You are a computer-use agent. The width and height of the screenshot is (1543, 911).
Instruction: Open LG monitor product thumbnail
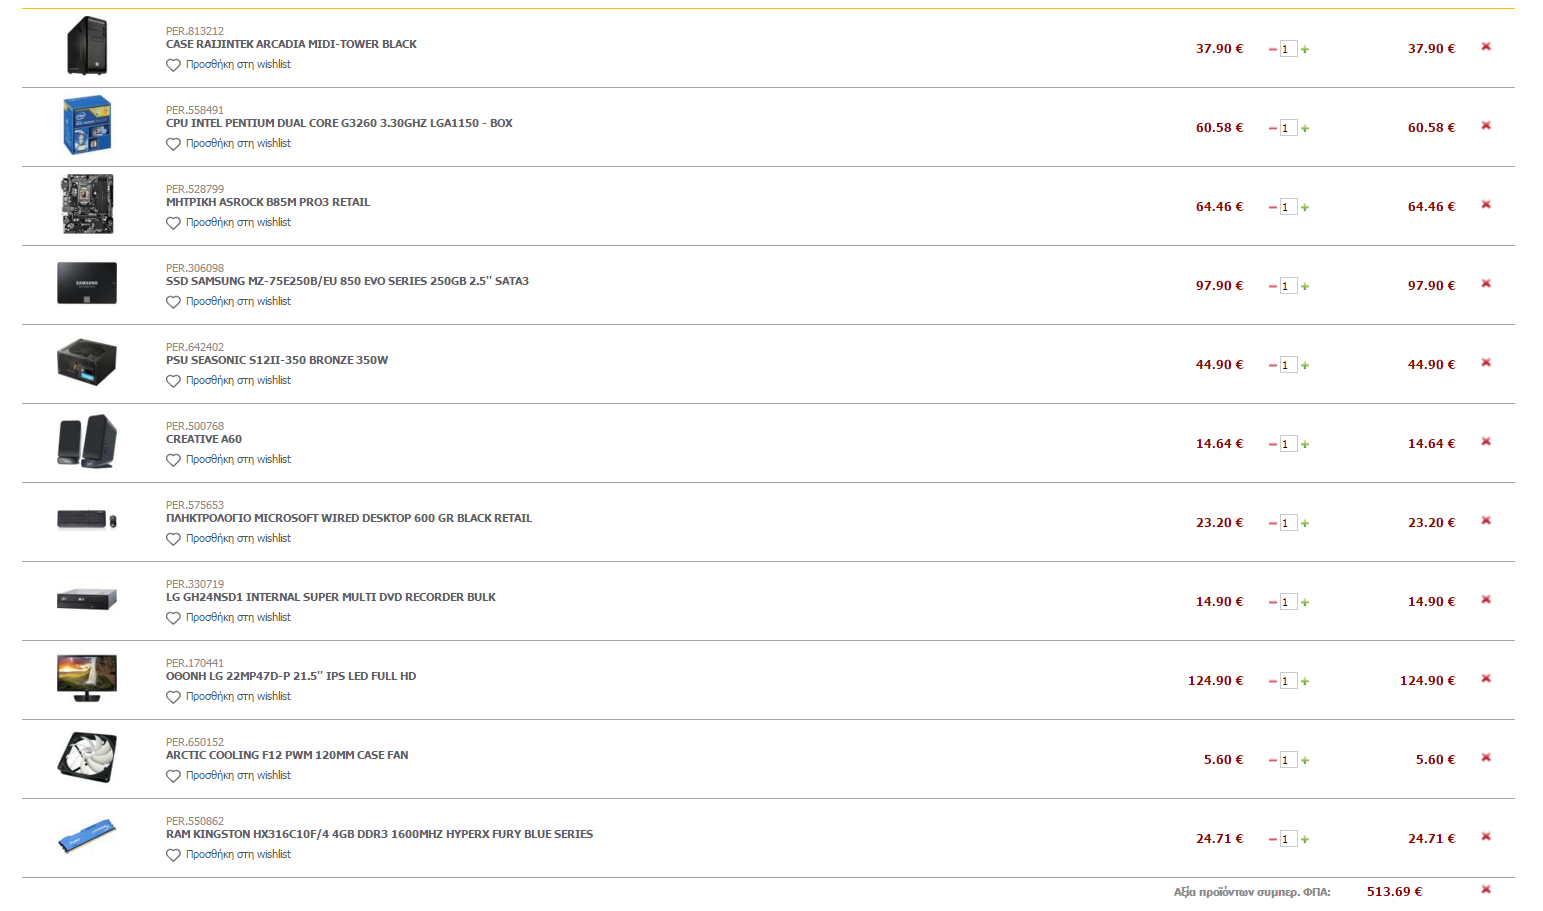click(x=87, y=678)
